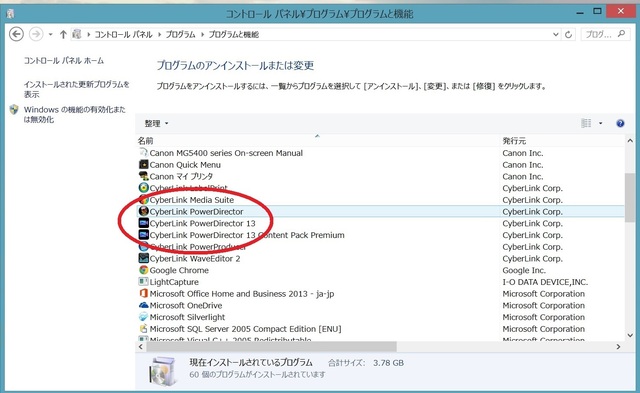This screenshot has width=640, height=393.
Task: Select CyberLink PowerDirector 13 entry
Action: click(202, 224)
